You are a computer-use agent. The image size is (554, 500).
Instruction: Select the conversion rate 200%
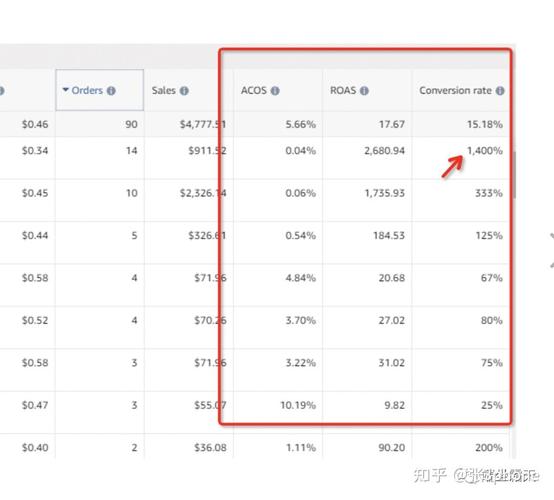[489, 448]
